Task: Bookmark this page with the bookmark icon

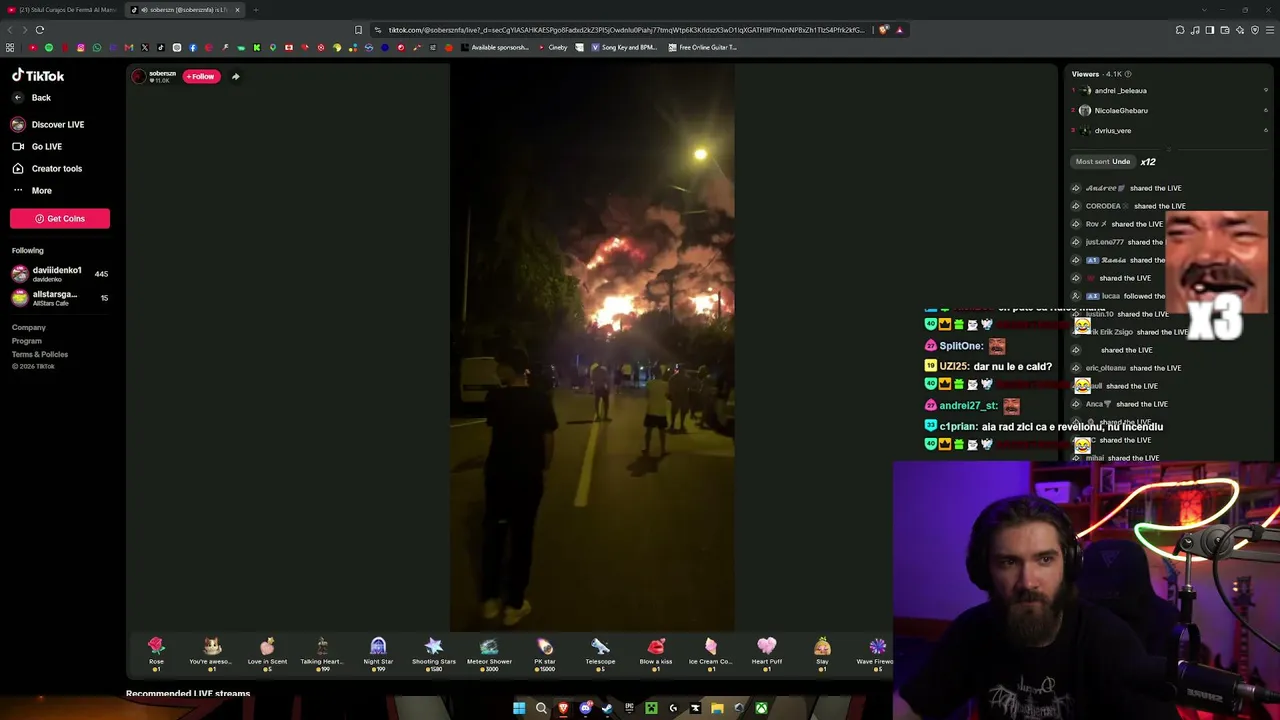Action: (358, 30)
